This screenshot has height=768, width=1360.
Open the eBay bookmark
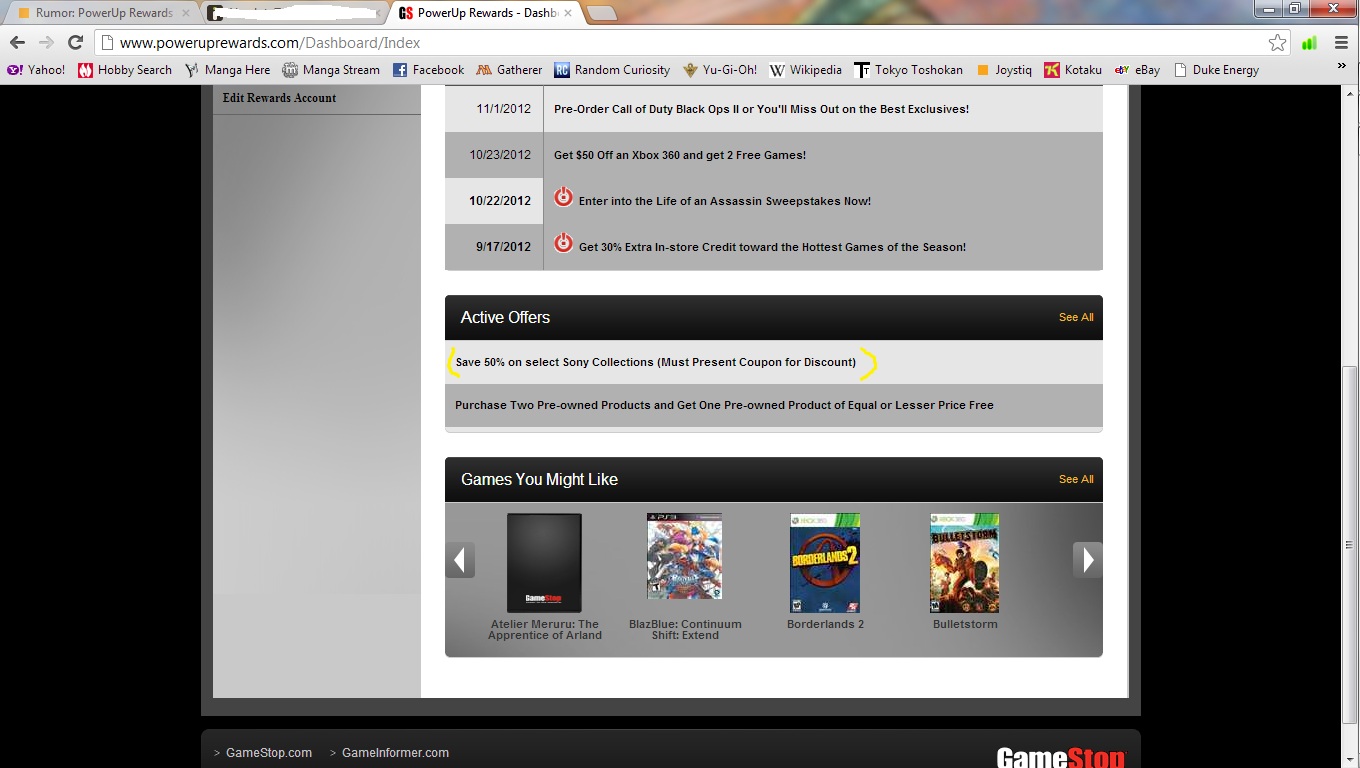coord(1137,70)
